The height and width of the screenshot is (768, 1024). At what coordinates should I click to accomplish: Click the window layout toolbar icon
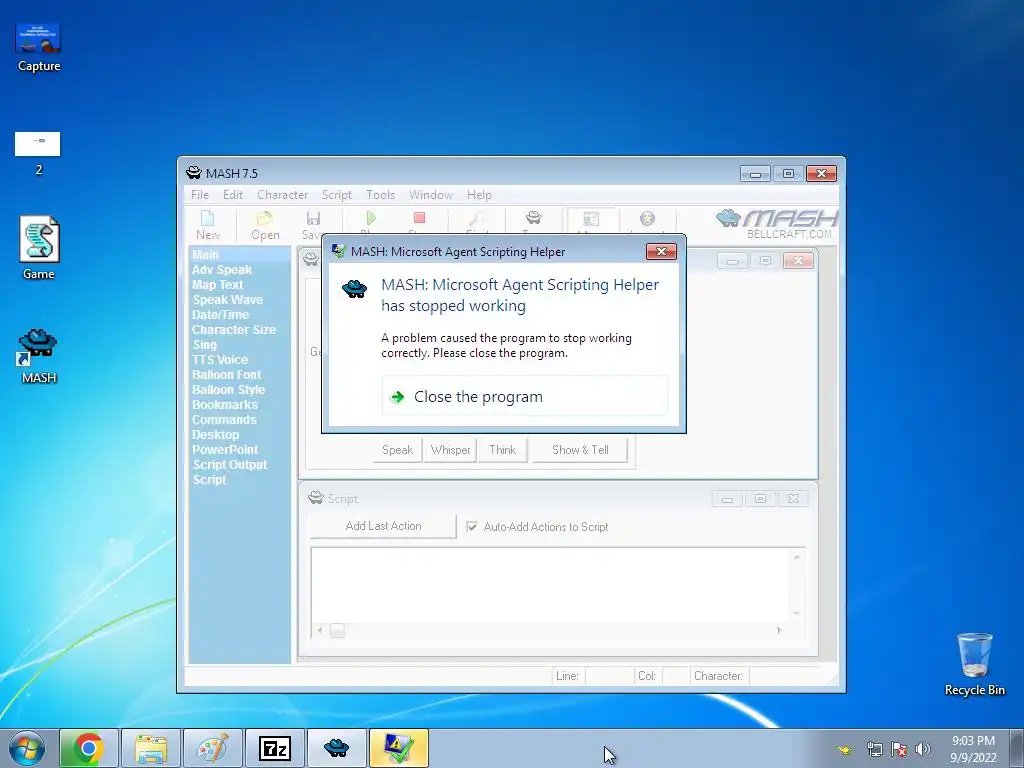[x=591, y=219]
